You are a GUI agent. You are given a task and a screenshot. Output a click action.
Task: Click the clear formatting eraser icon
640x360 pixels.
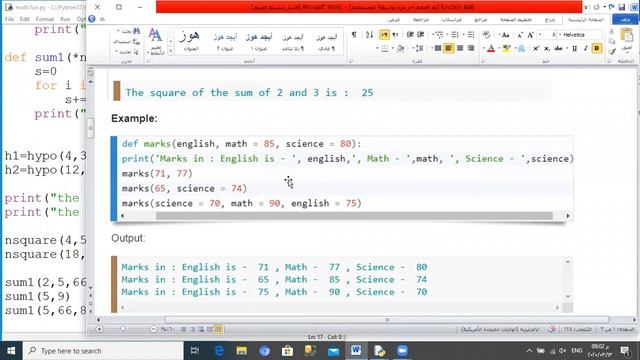(486, 35)
